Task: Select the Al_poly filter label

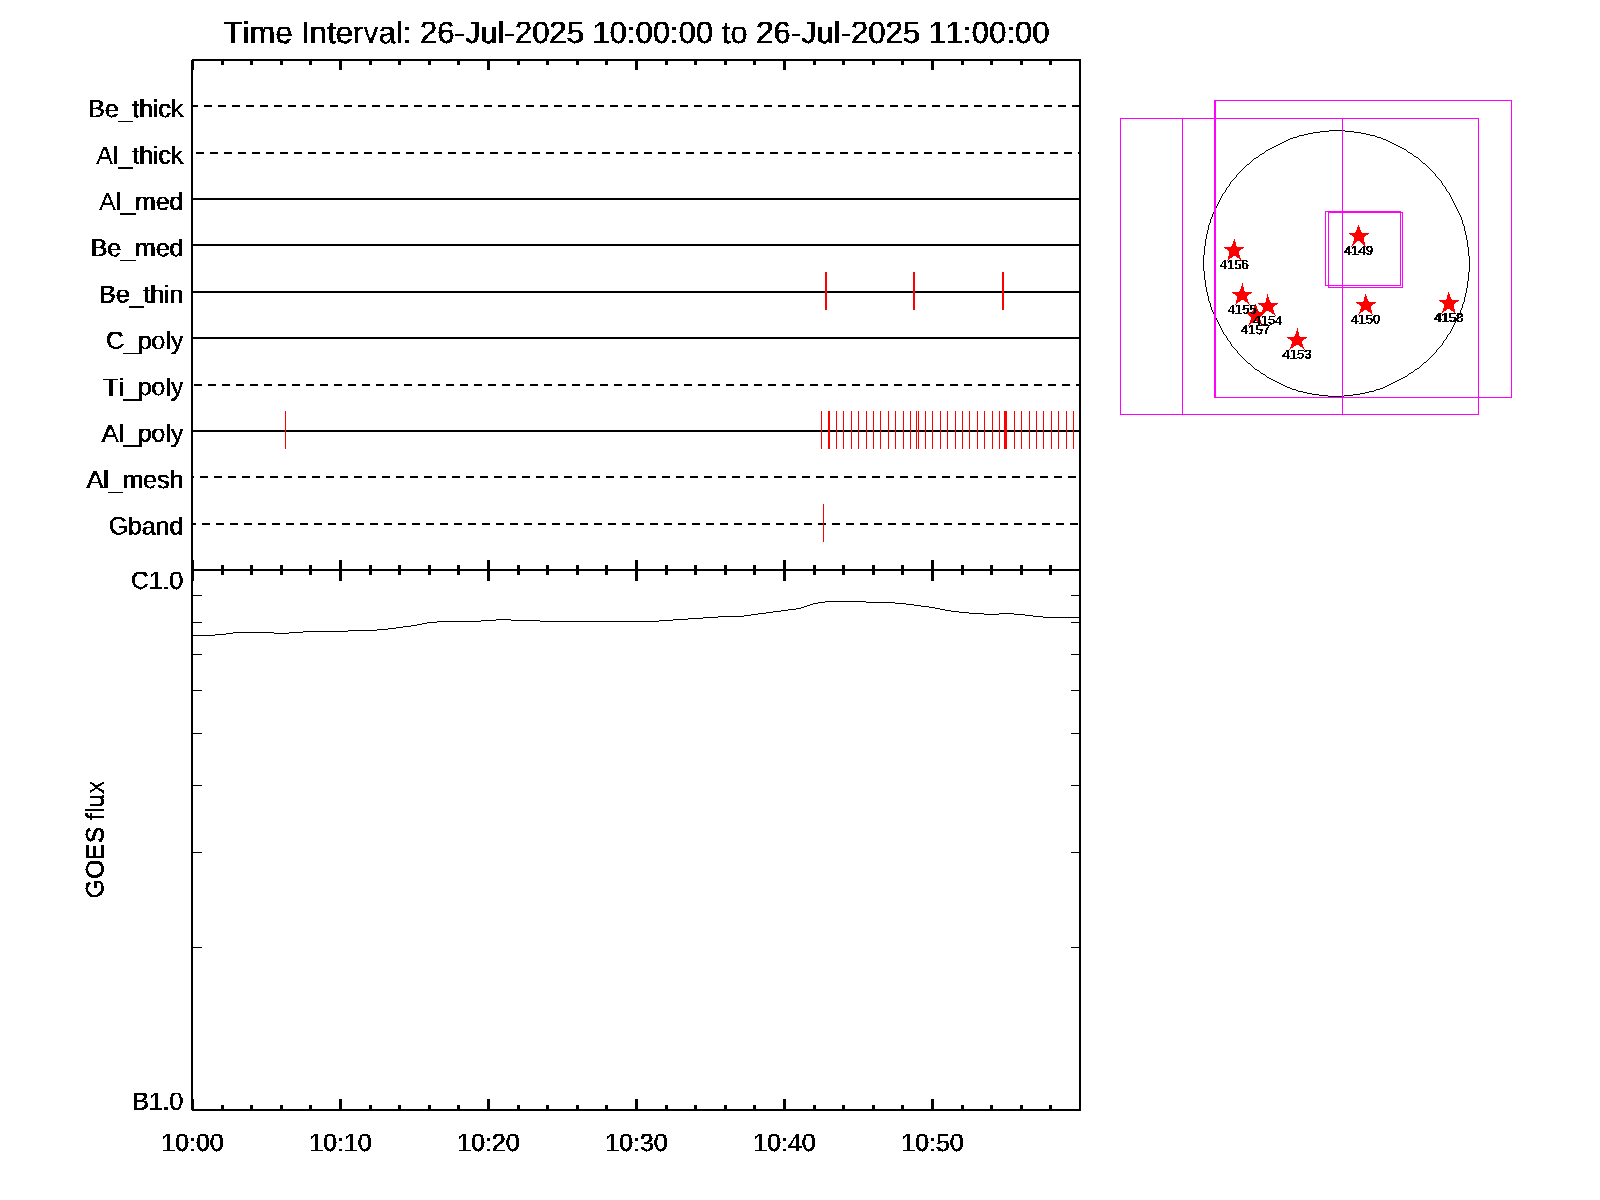Action: click(x=142, y=434)
